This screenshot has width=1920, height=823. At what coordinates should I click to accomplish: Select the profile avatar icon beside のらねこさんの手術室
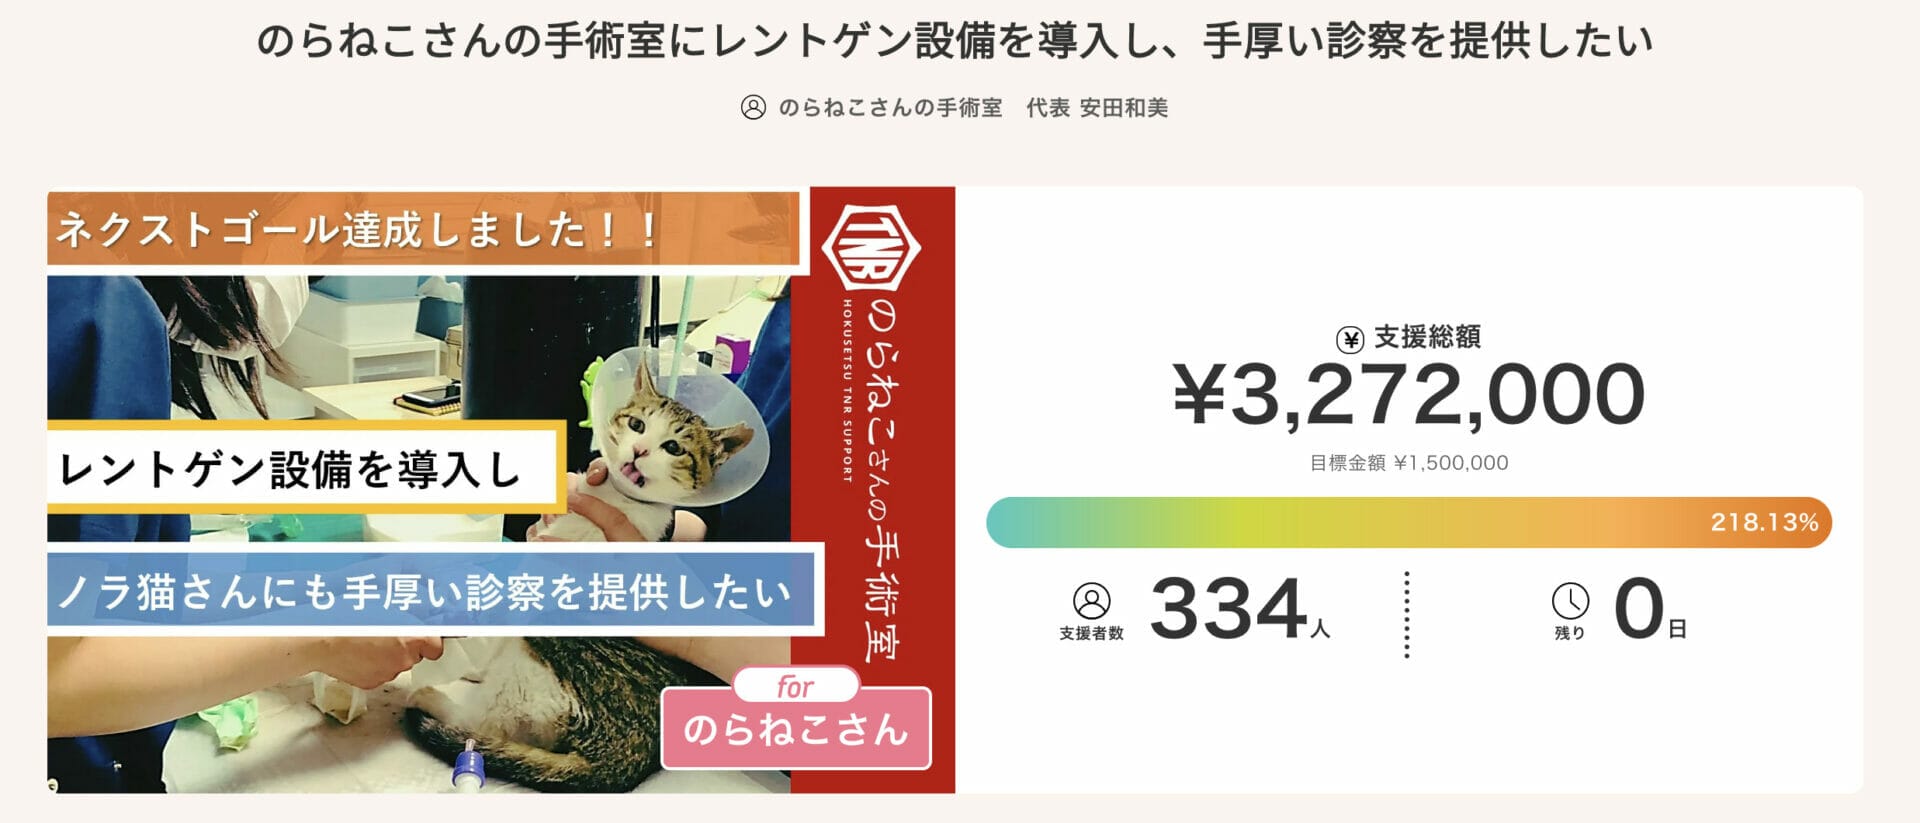tap(754, 108)
